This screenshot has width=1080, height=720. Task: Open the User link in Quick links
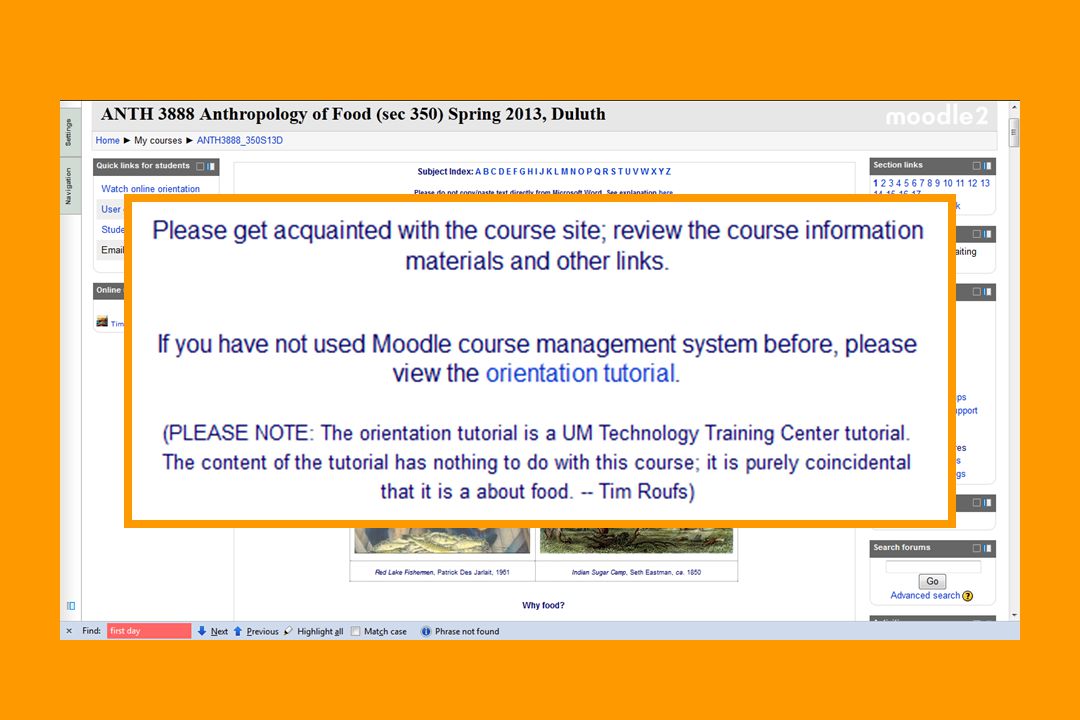(112, 209)
